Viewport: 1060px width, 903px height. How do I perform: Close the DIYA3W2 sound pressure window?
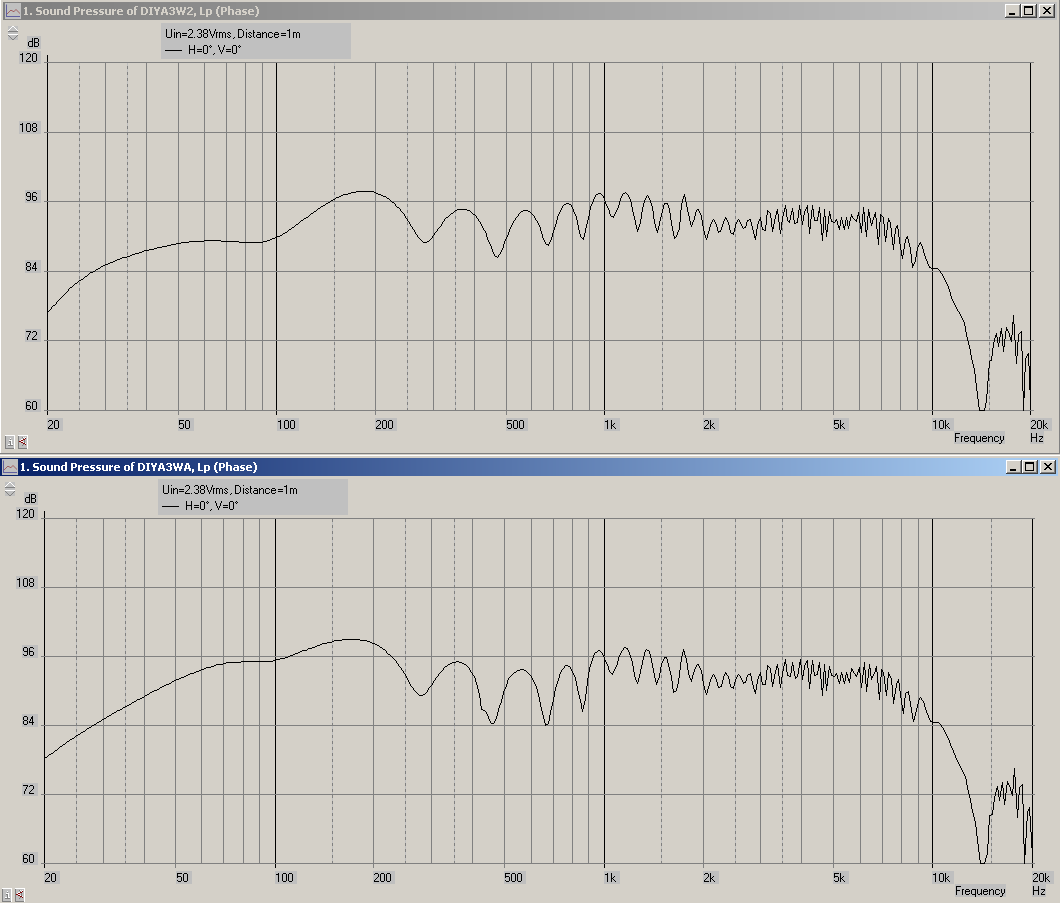point(1046,11)
